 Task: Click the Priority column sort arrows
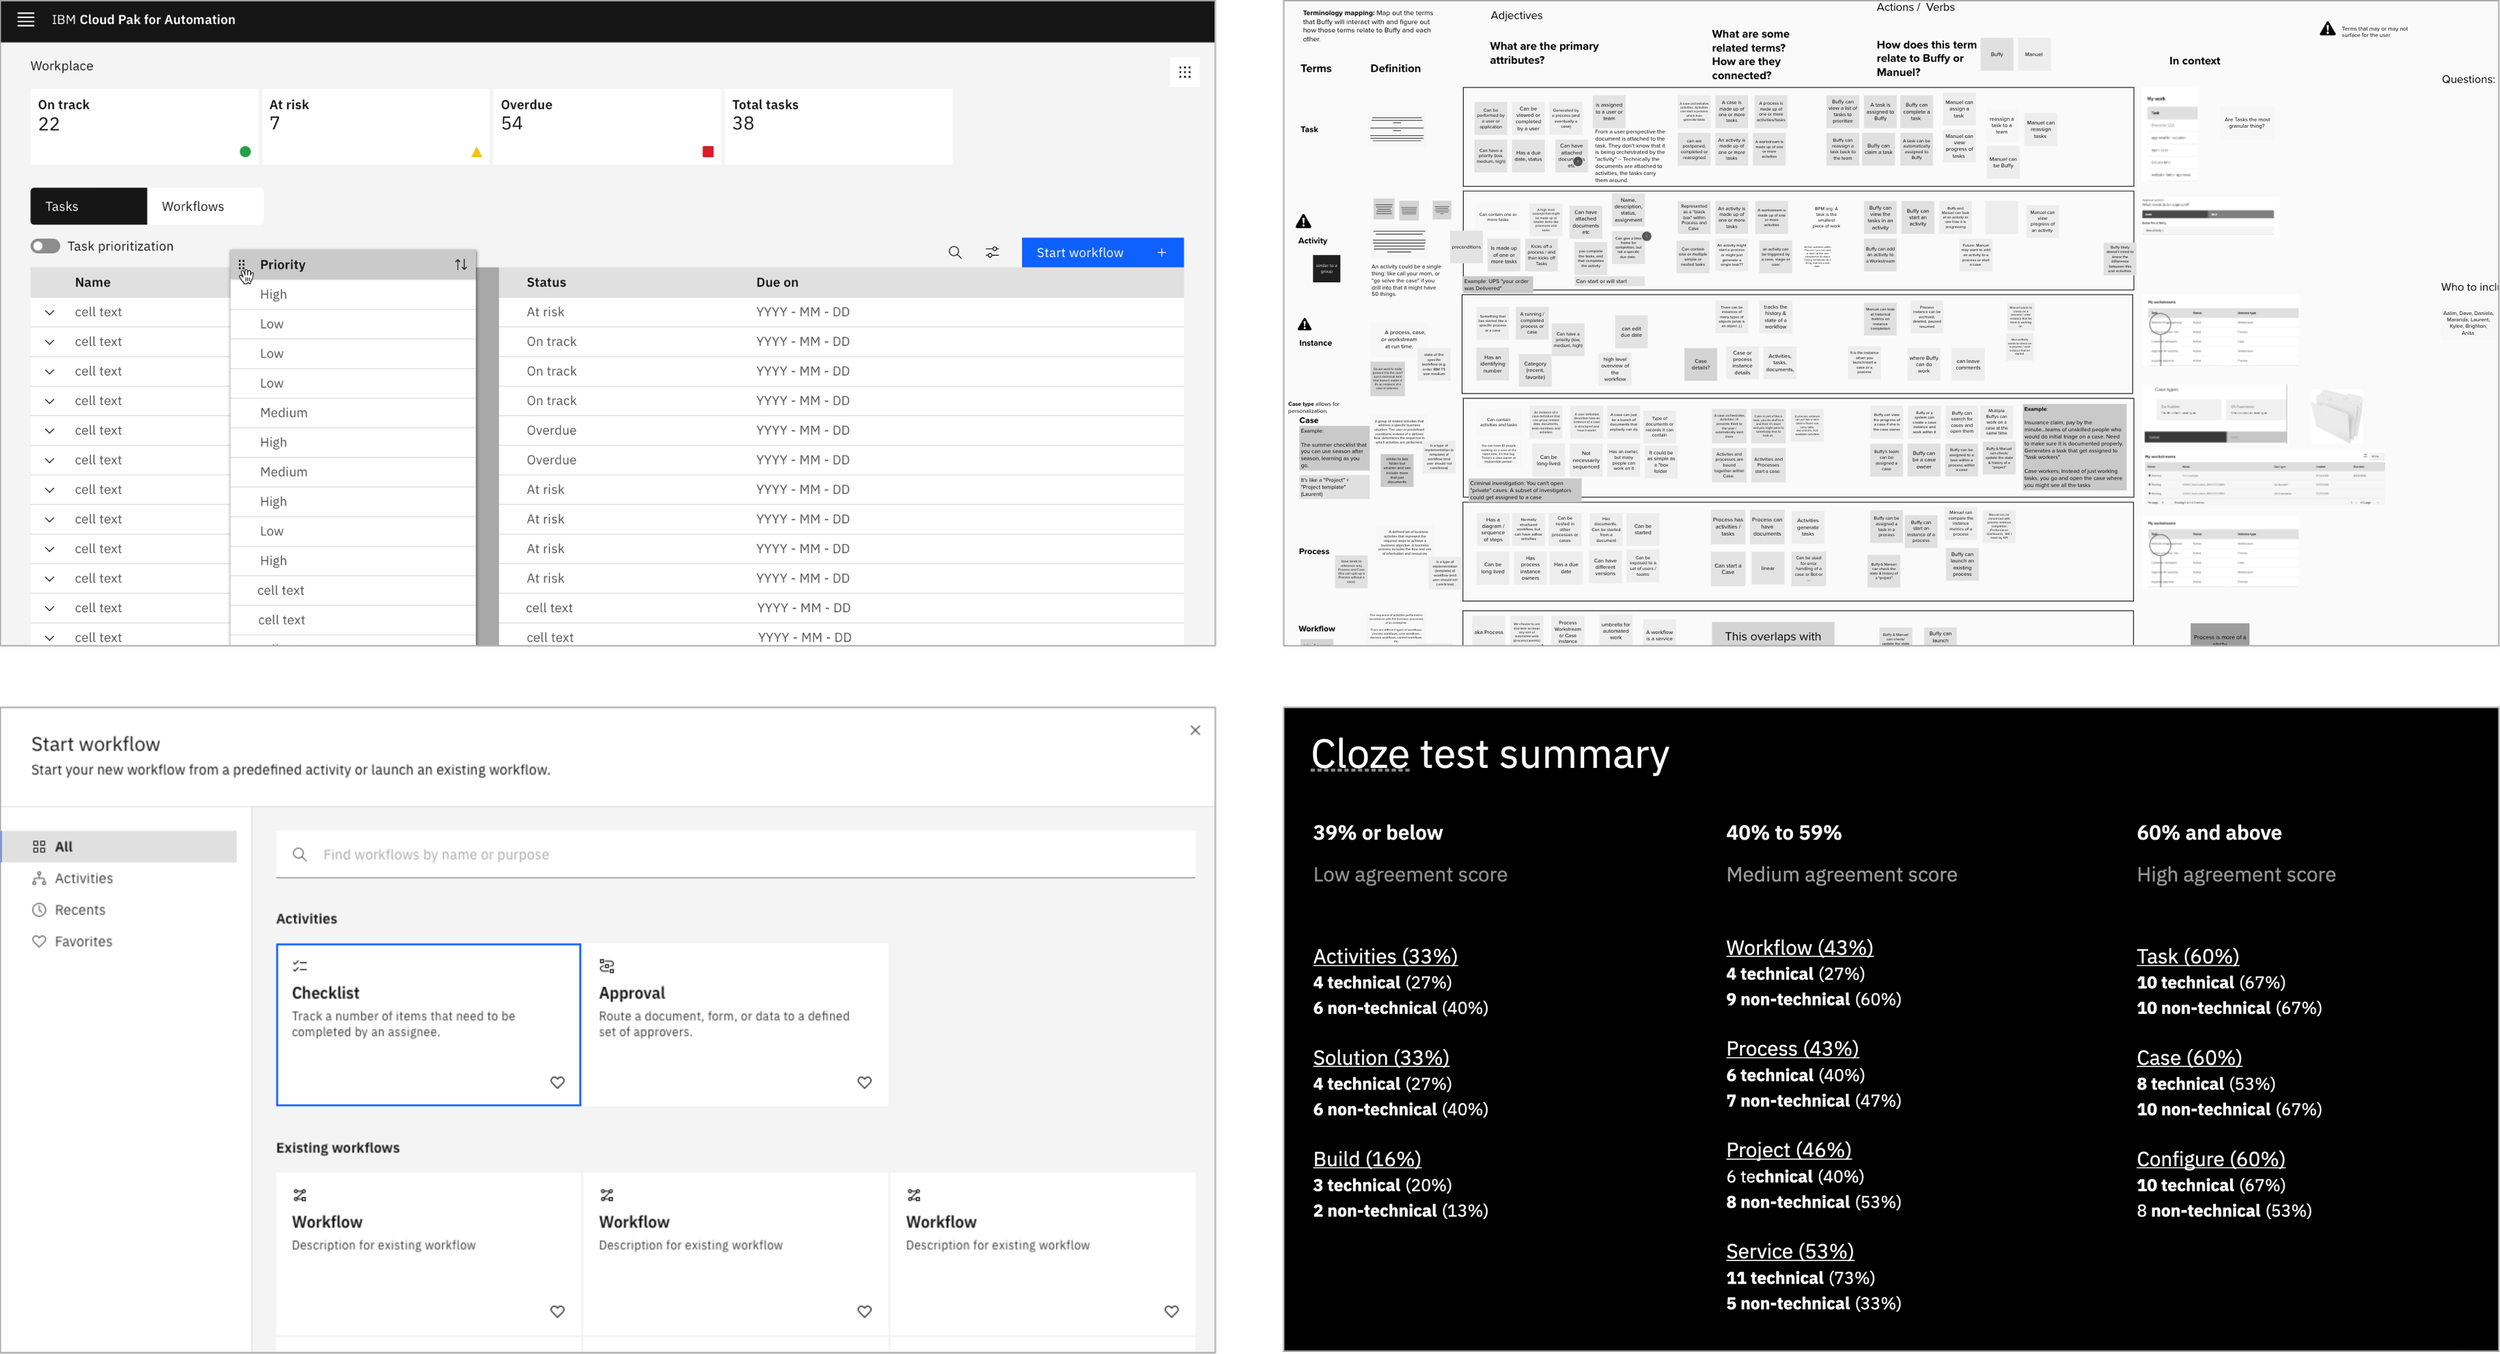point(461,265)
